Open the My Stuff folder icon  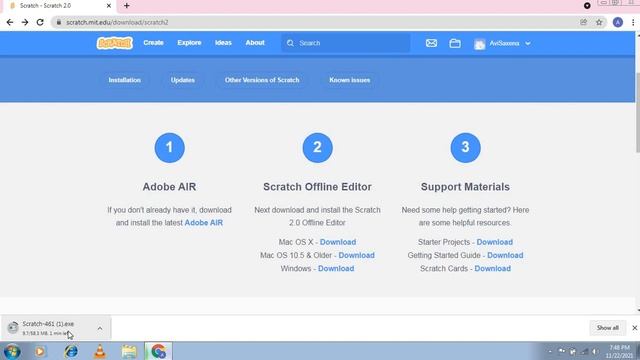(x=455, y=43)
